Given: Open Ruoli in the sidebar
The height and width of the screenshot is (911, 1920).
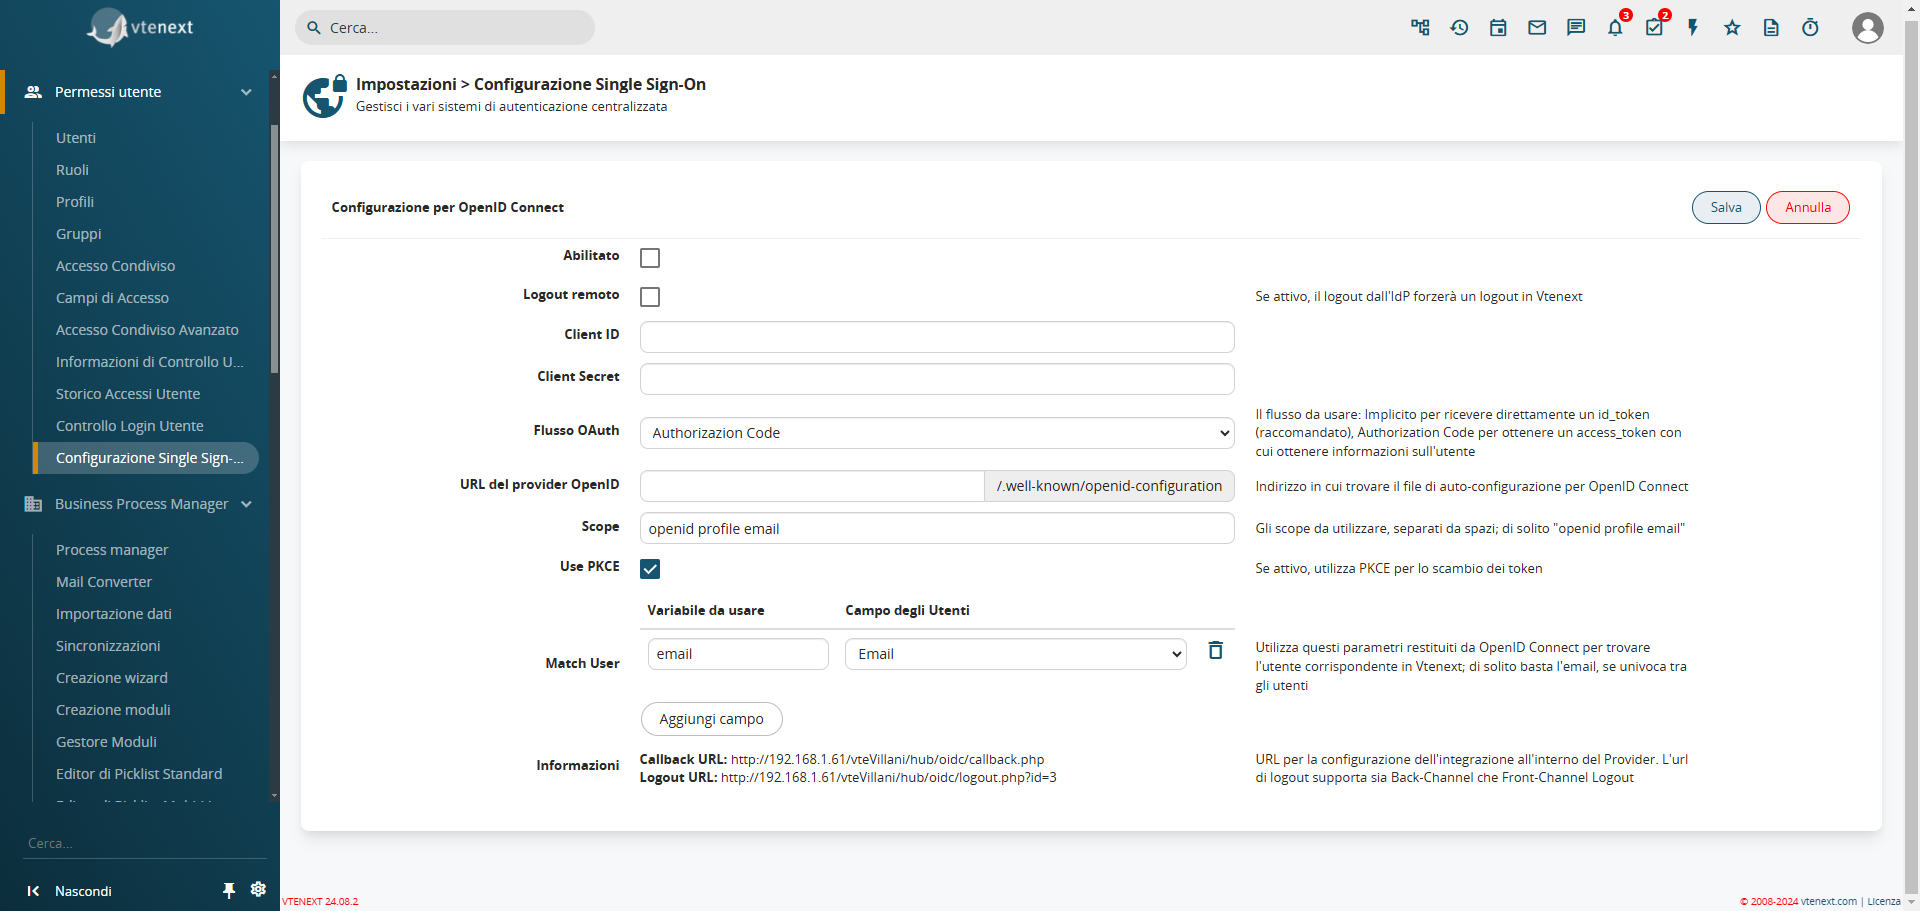Looking at the screenshot, I should tap(72, 170).
